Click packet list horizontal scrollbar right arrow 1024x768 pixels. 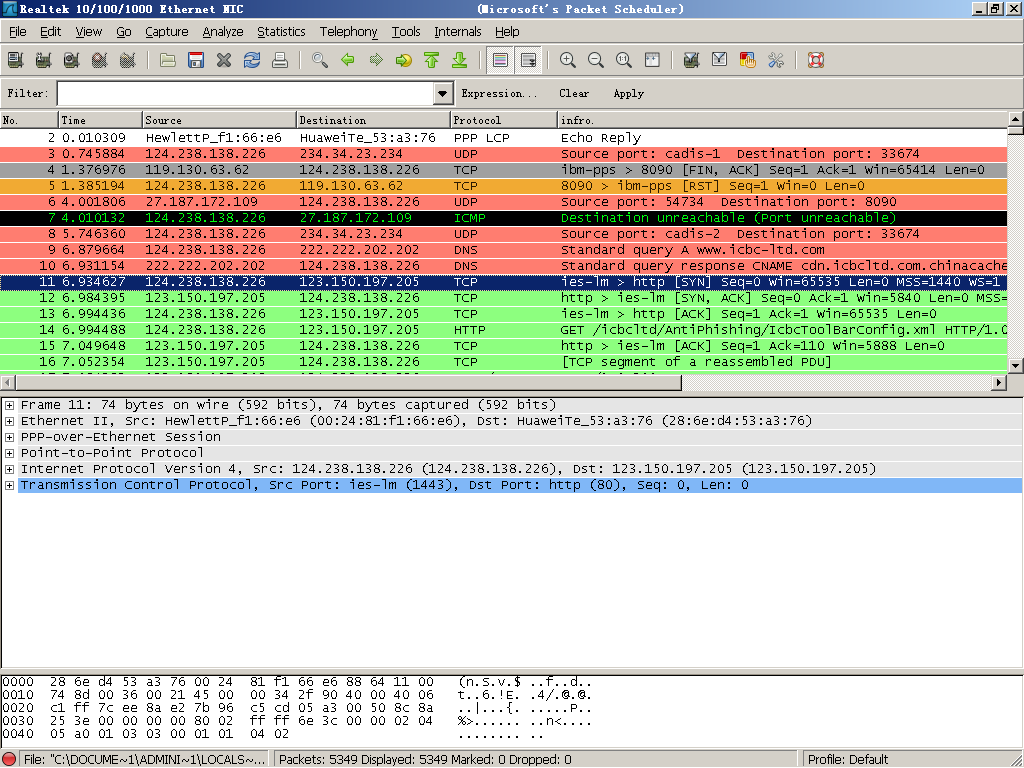point(999,383)
